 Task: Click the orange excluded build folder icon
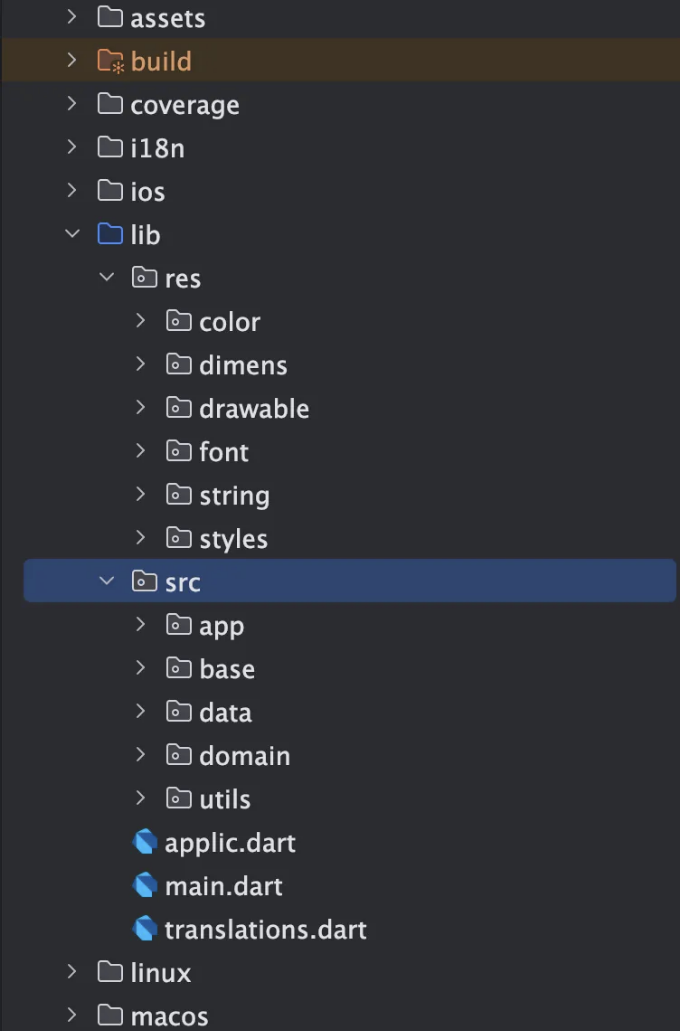pyautogui.click(x=110, y=60)
